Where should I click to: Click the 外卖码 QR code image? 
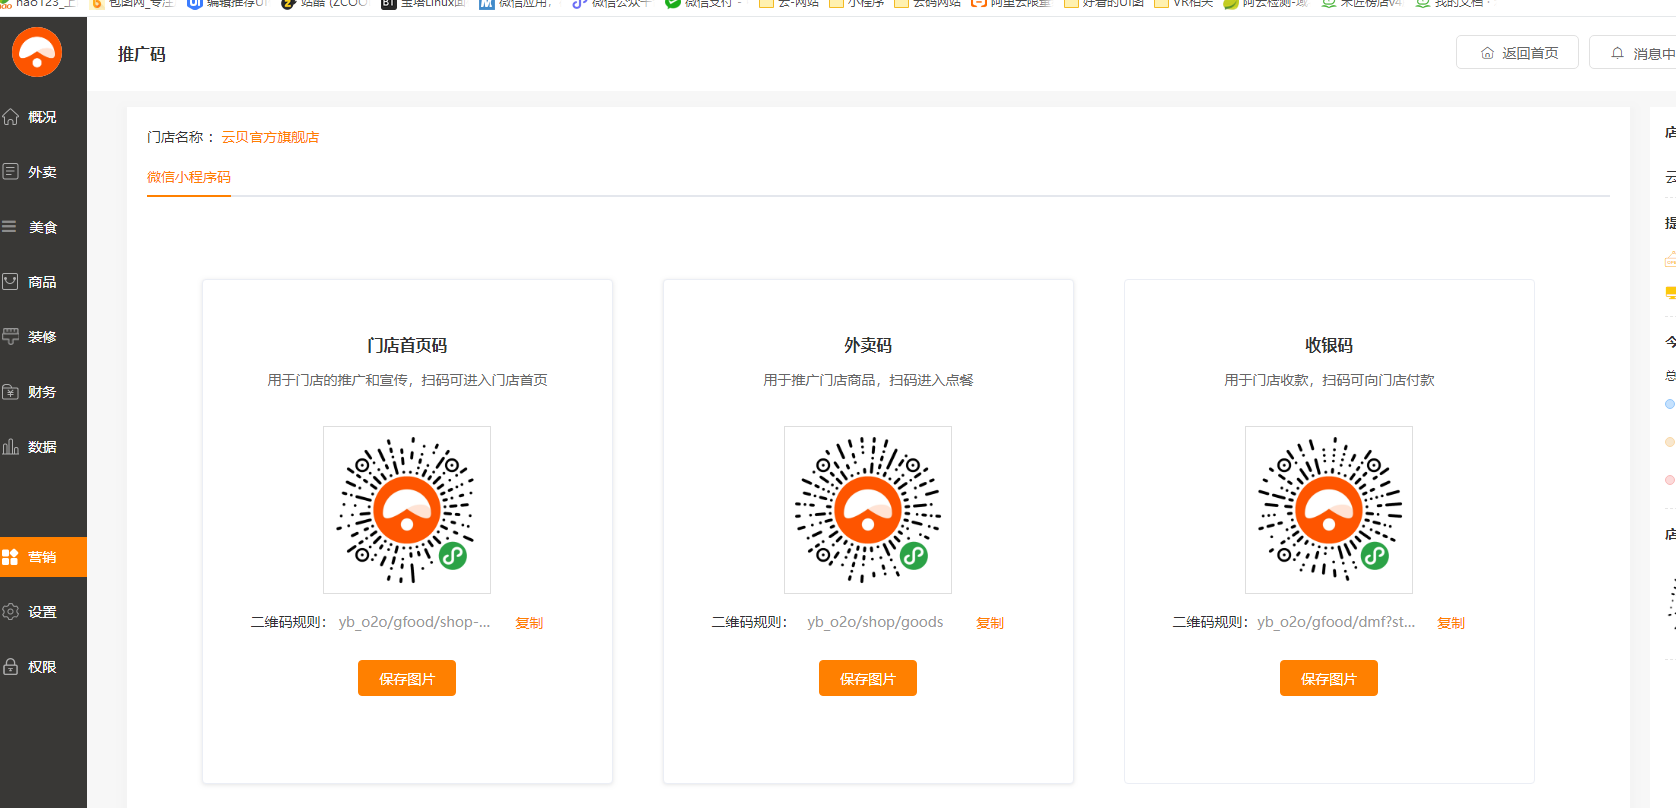[x=868, y=510]
